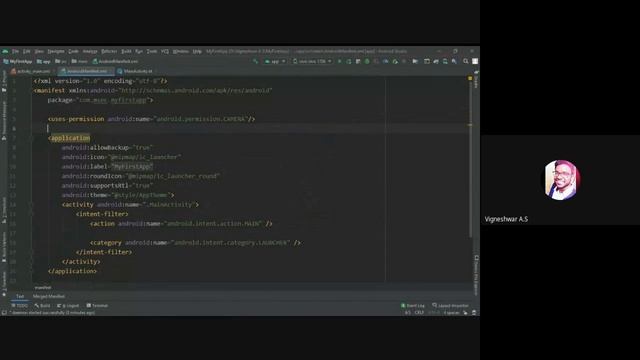Click the Stop toolbar icon
The height and width of the screenshot is (360, 640).
pos(404,61)
